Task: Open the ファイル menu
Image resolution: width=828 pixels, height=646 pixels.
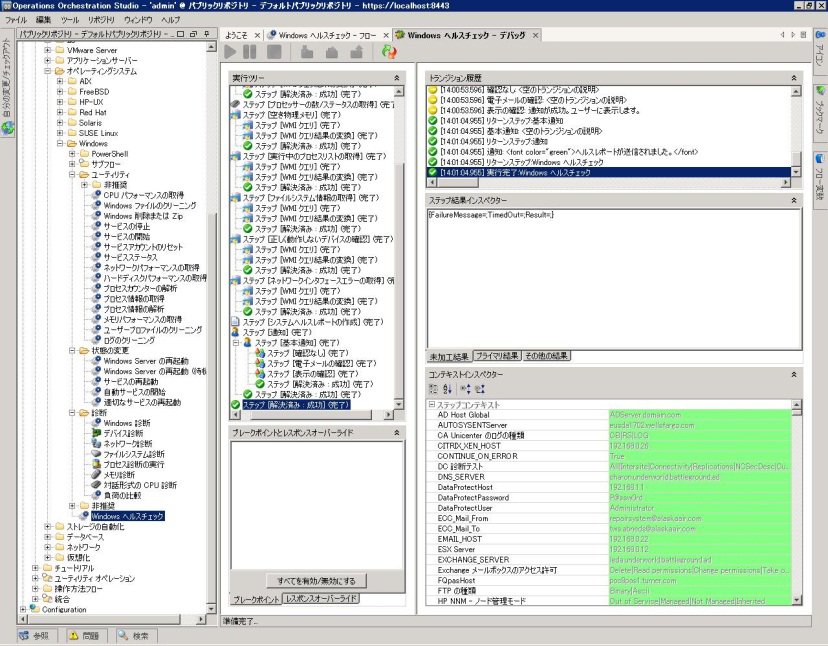Action: click(16, 20)
